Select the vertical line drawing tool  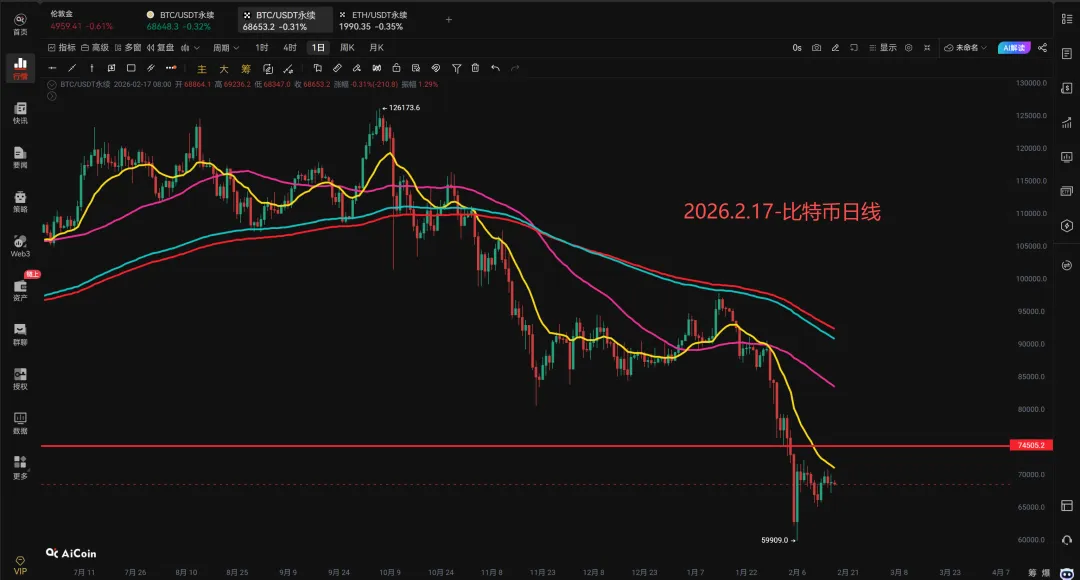point(92,68)
